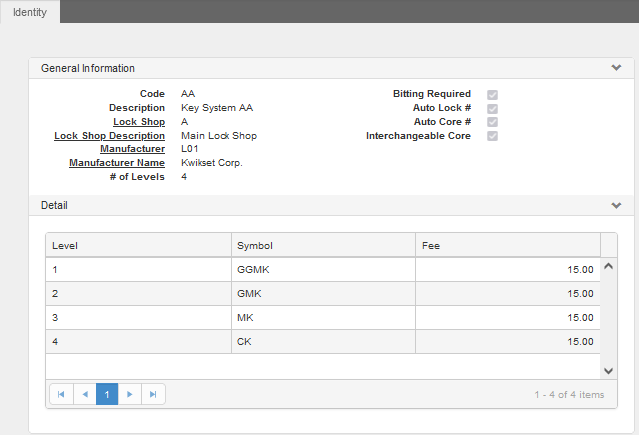Collapse the Detail section chevron
Screen dimensions: 639x435
616,205
